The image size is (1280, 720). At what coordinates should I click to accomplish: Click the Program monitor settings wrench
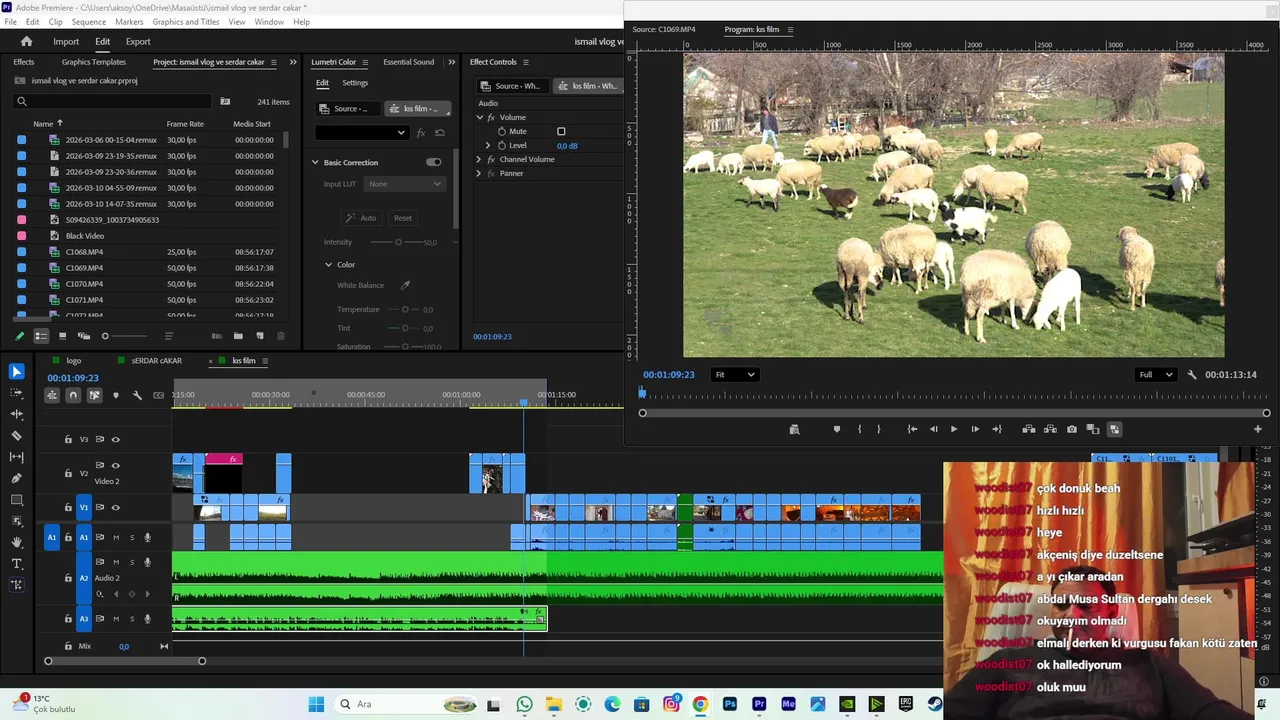1192,375
